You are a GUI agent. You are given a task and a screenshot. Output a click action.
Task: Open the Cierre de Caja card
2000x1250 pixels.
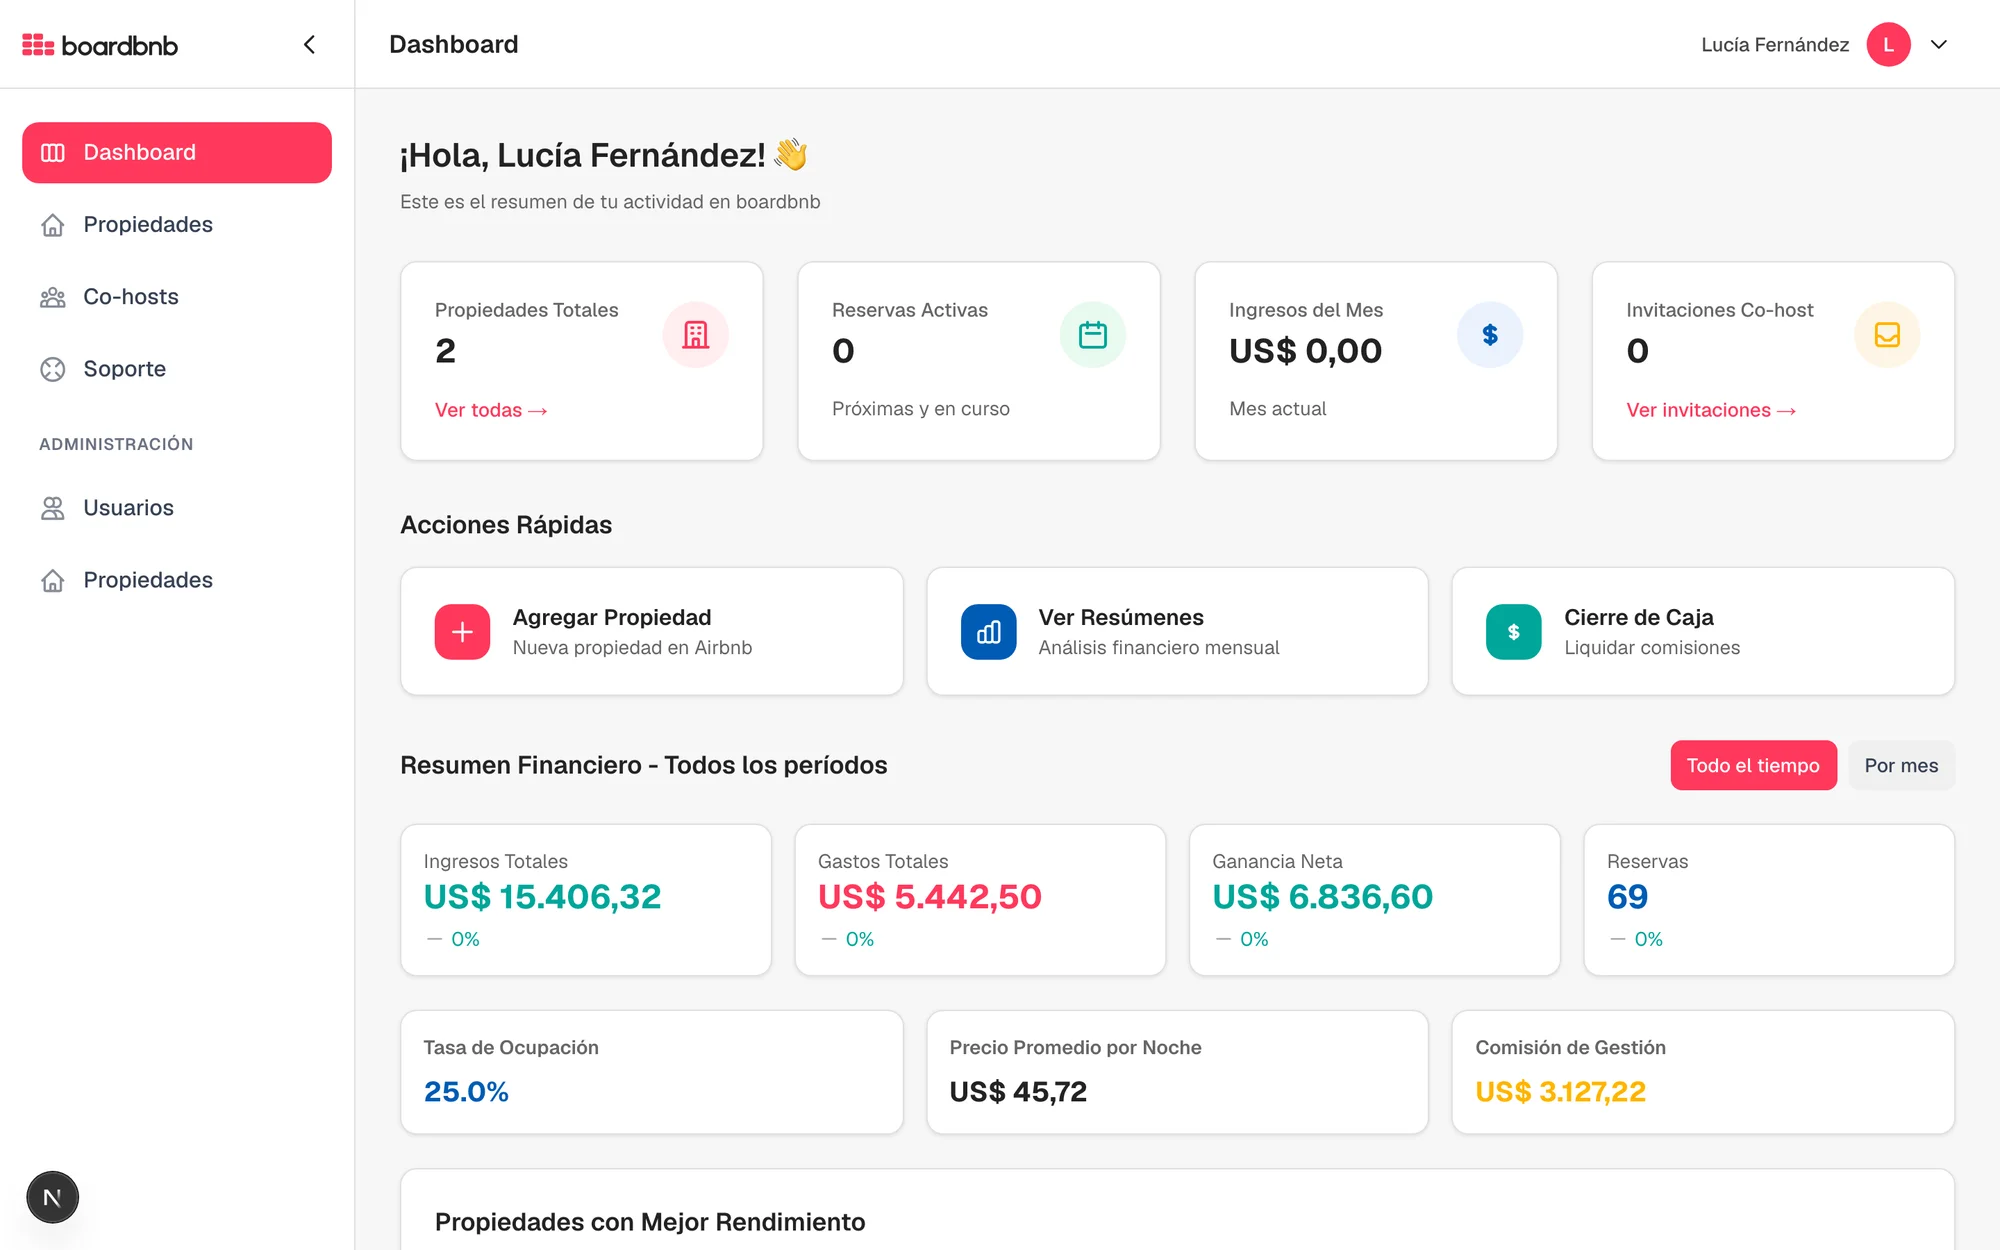coord(1703,631)
